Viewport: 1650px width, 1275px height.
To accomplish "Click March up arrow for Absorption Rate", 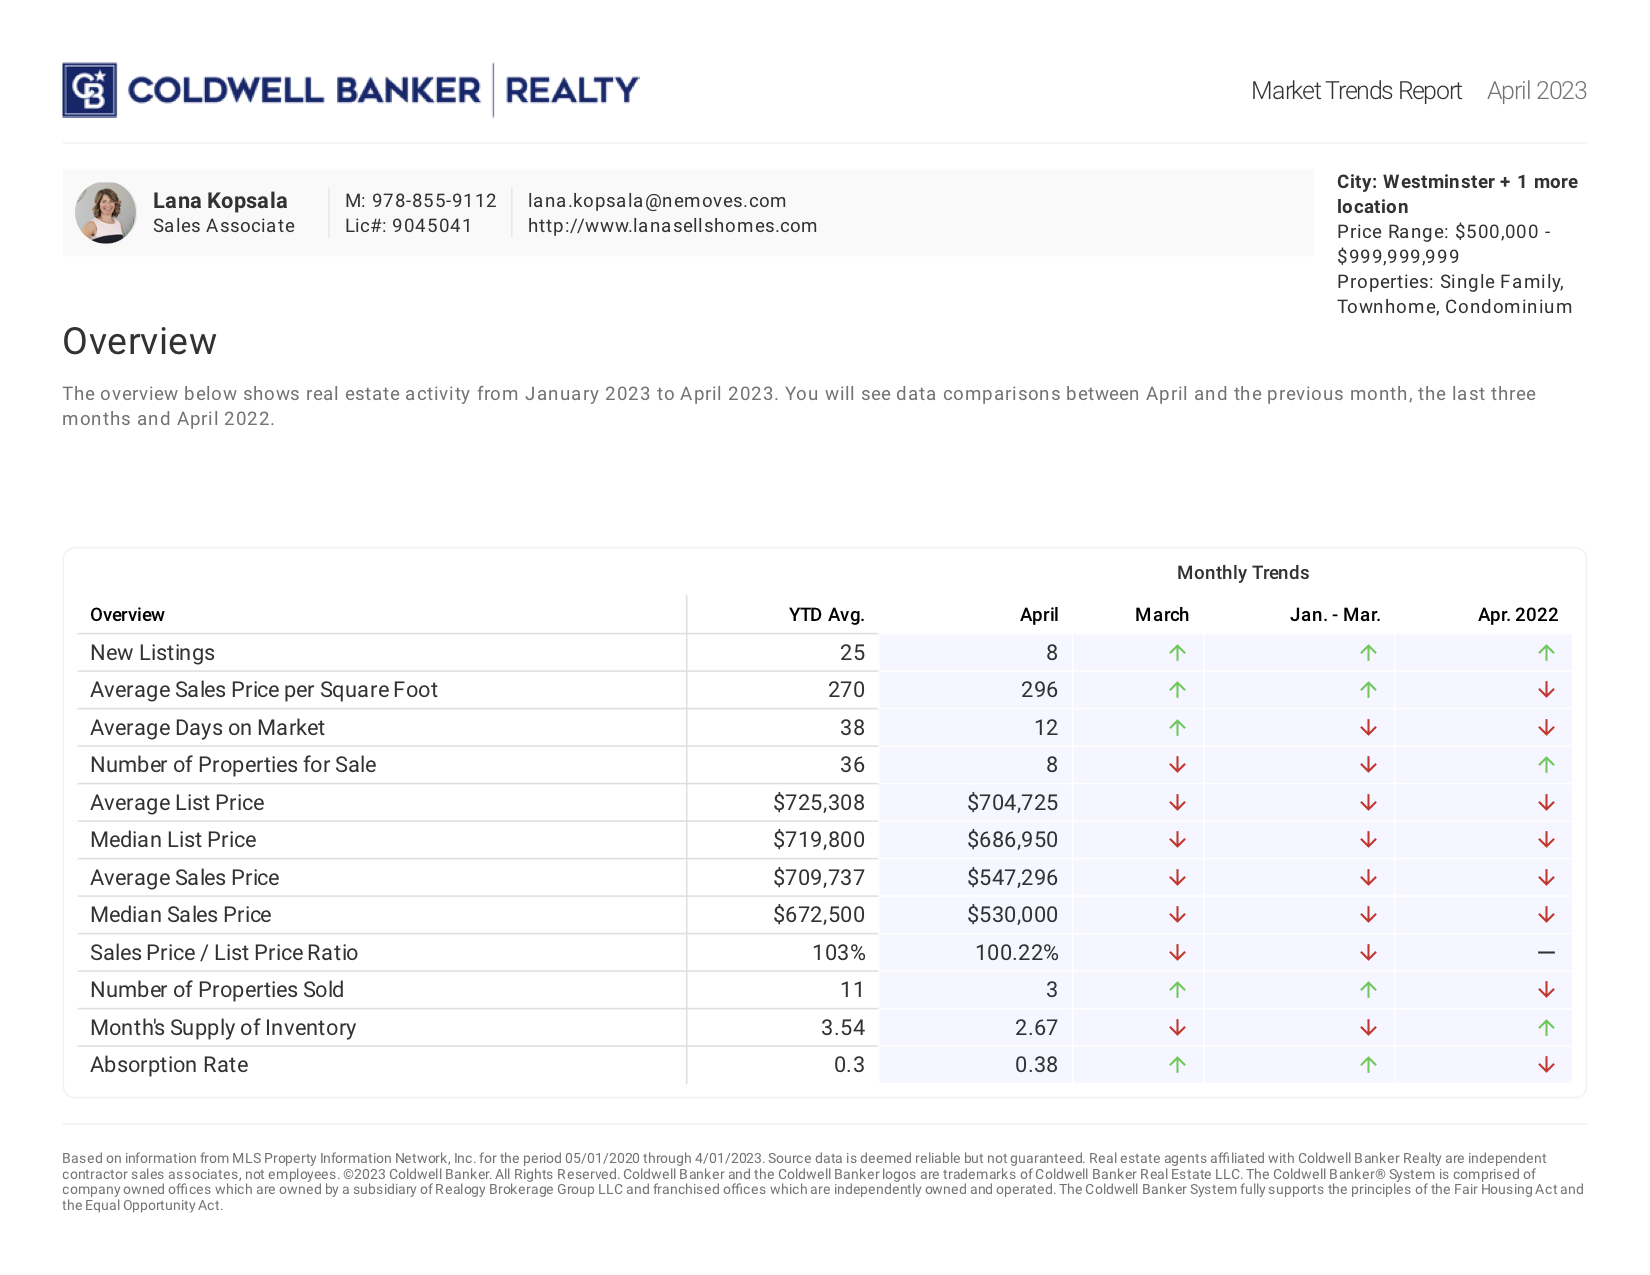I will (1177, 1065).
